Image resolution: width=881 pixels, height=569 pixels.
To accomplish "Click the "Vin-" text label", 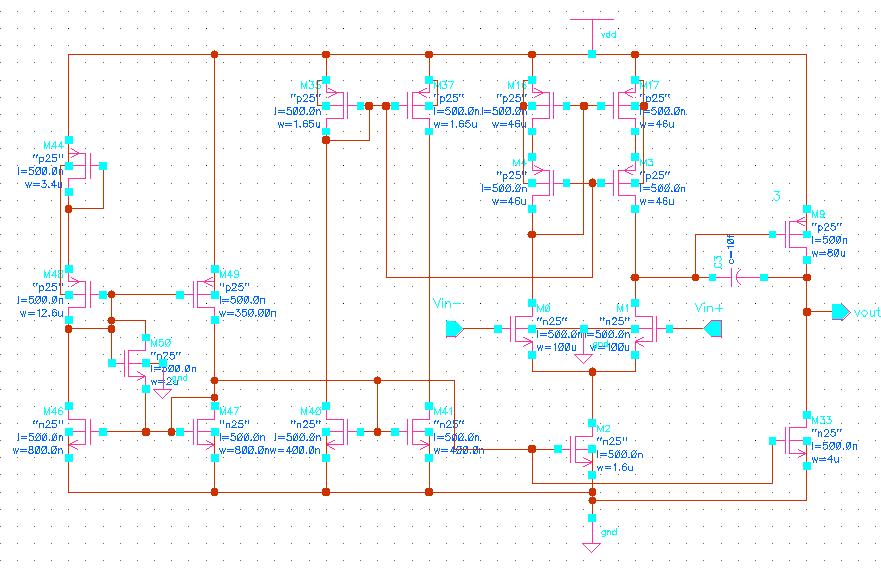I will 447,303.
